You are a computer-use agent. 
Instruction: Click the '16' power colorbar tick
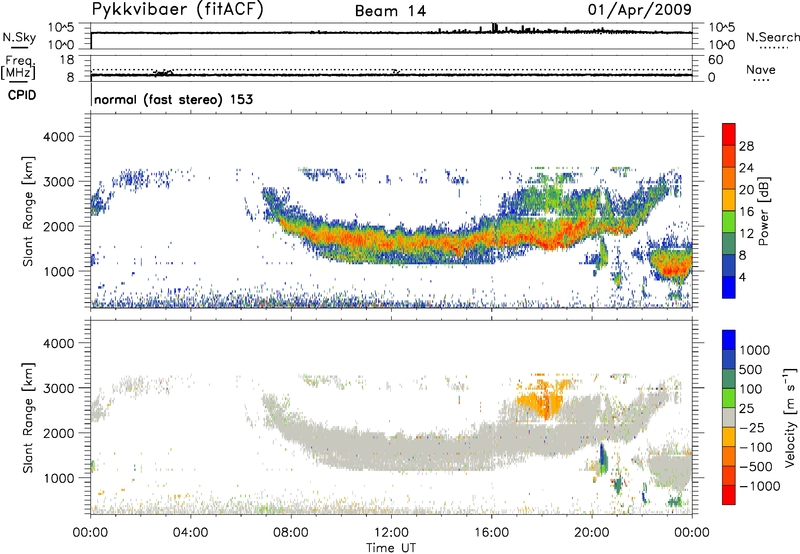pyautogui.click(x=746, y=212)
